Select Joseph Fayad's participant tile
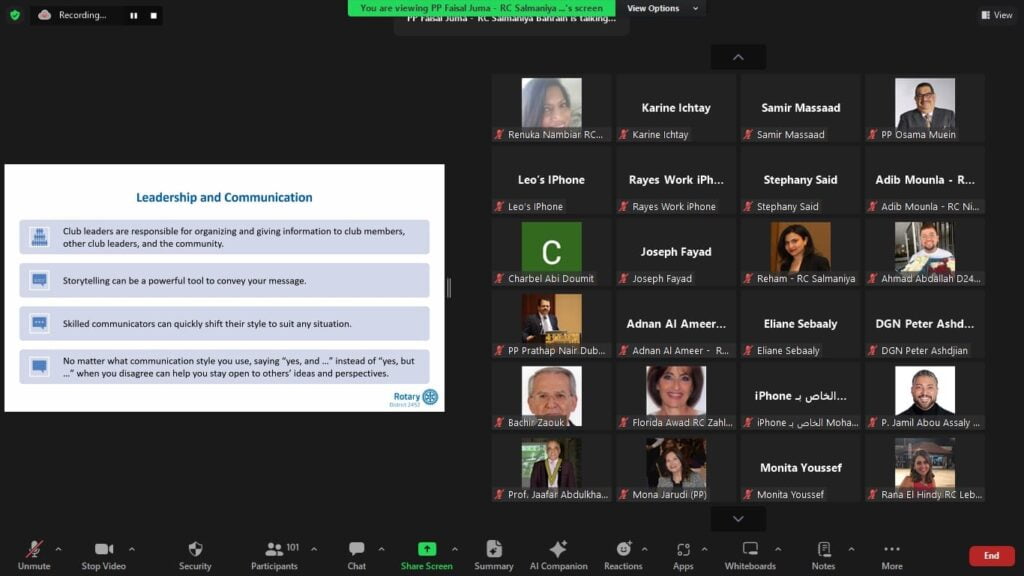Screen dimensions: 1024x576 tap(676, 252)
